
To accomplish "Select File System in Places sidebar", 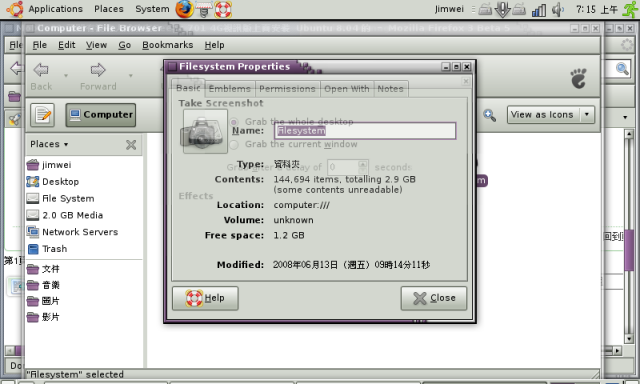I will [60, 198].
